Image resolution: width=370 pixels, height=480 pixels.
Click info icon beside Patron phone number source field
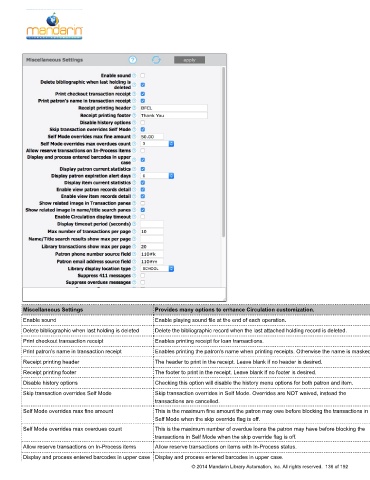click(134, 254)
